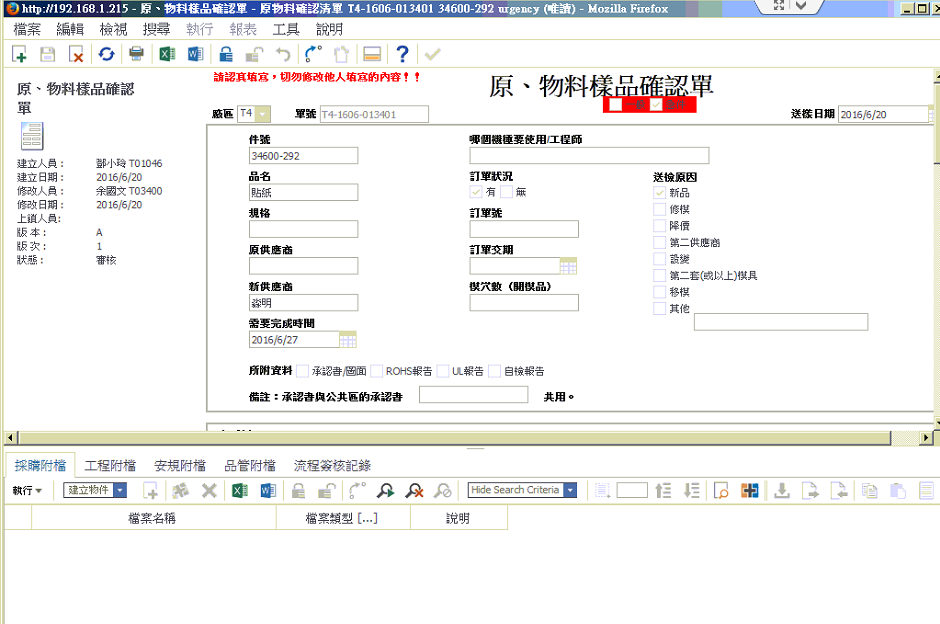Screen dimensions: 940x624
Task: Export to Word from the top toolbar
Action: tap(195, 54)
